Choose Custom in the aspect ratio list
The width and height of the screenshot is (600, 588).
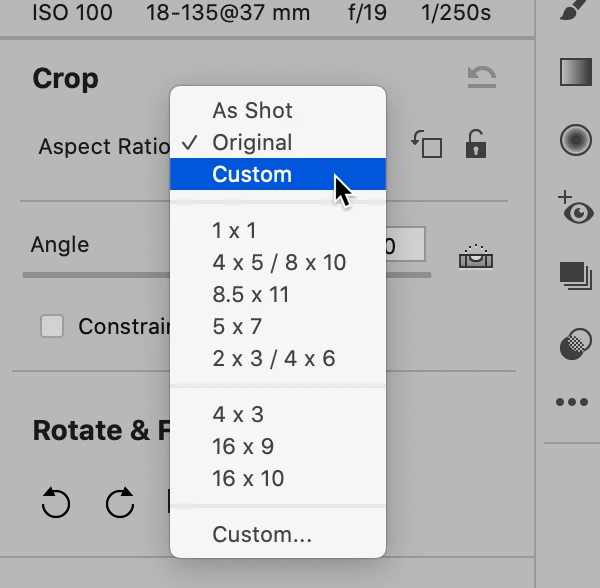pos(252,174)
